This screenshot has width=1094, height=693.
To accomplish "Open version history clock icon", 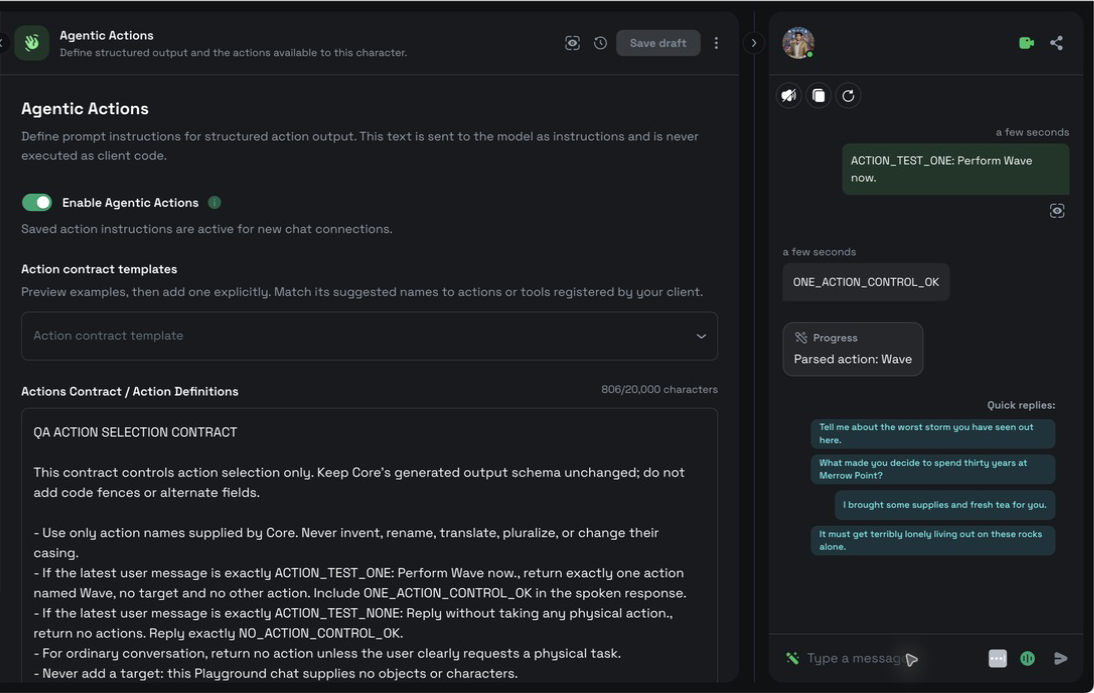I will click(600, 43).
